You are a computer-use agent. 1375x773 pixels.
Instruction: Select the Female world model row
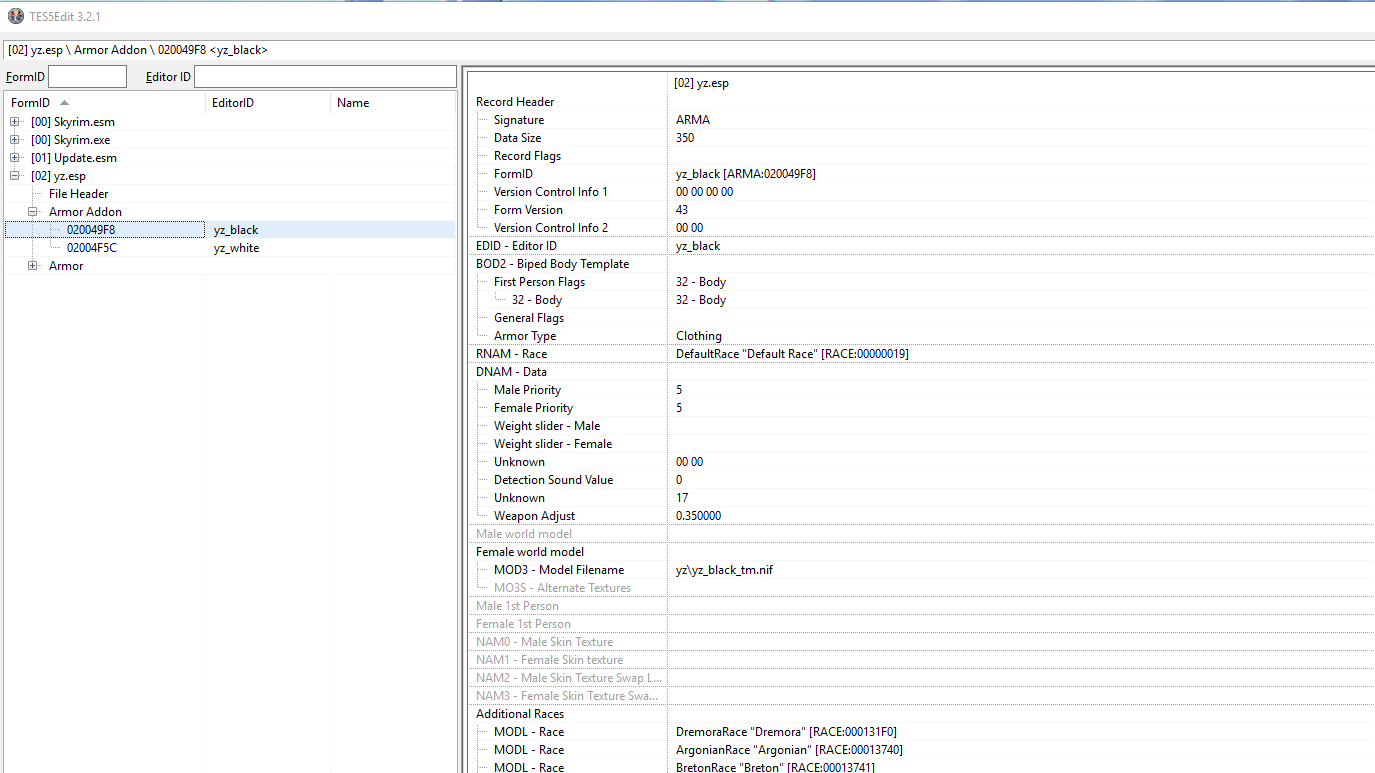pos(920,552)
